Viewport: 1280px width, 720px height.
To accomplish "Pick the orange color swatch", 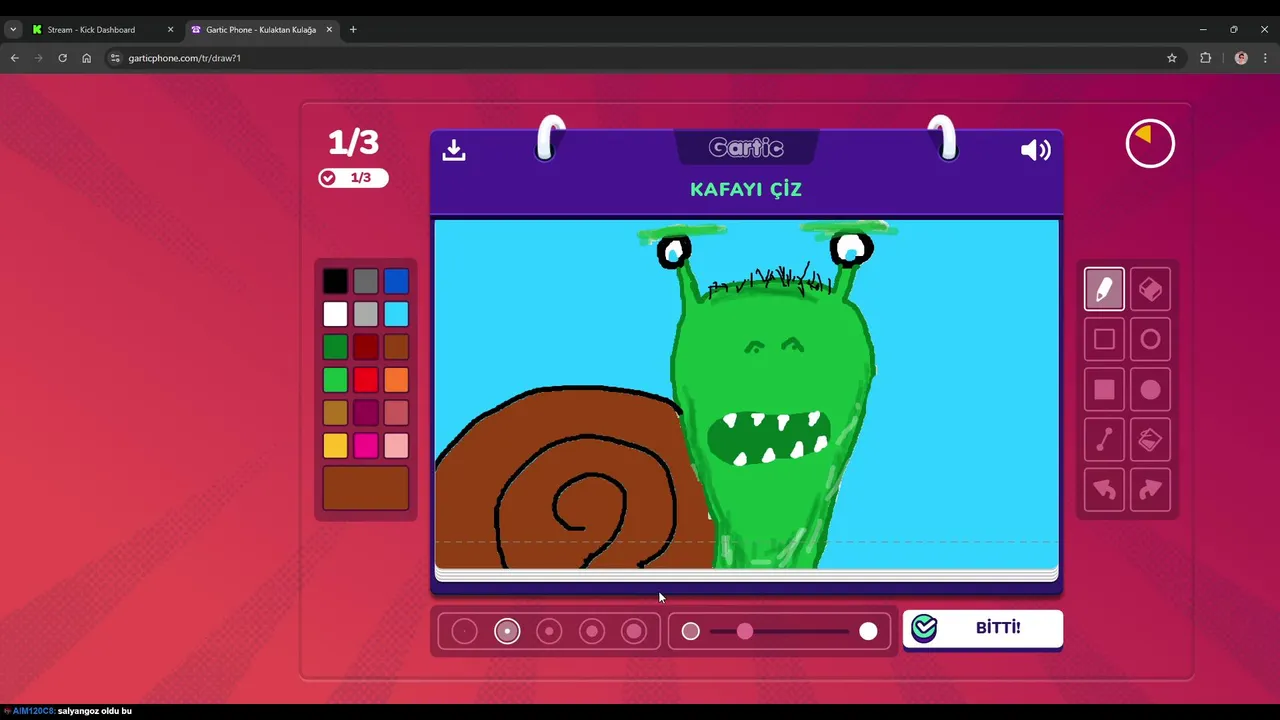I will point(396,380).
